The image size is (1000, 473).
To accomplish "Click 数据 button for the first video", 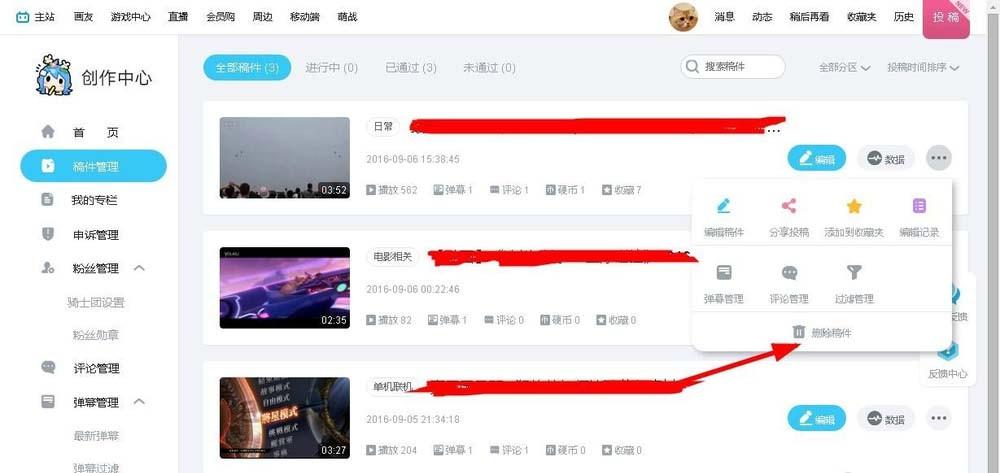I will pyautogui.click(x=885, y=158).
